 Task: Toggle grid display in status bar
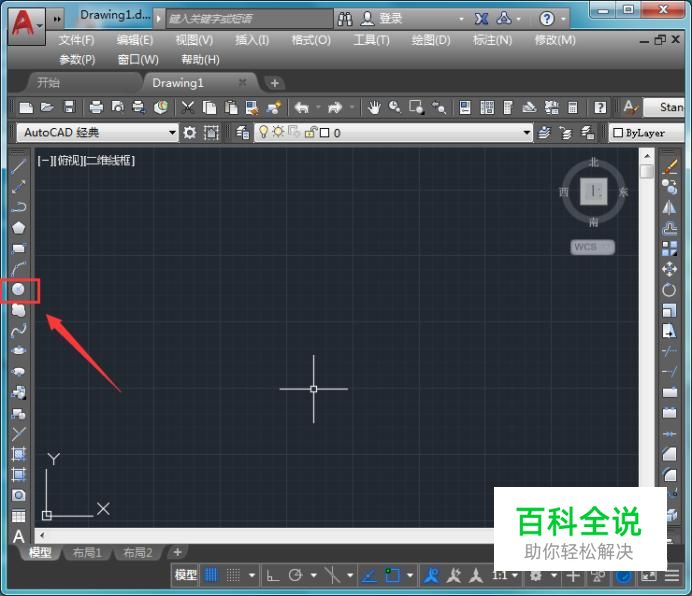[211, 575]
